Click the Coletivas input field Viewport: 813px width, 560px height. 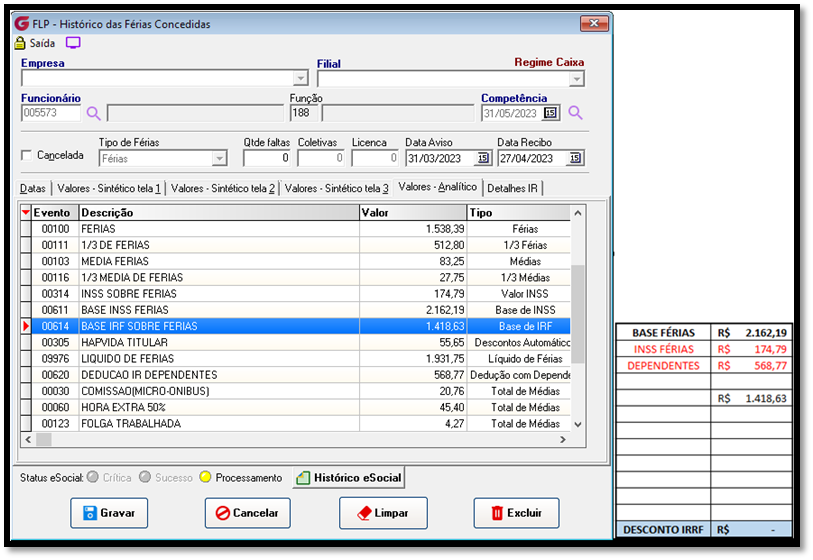[320, 158]
